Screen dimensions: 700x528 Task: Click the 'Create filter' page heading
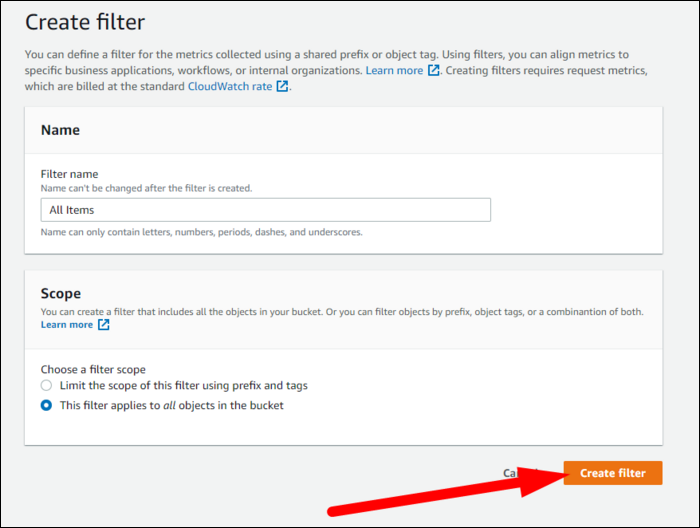[x=86, y=21]
